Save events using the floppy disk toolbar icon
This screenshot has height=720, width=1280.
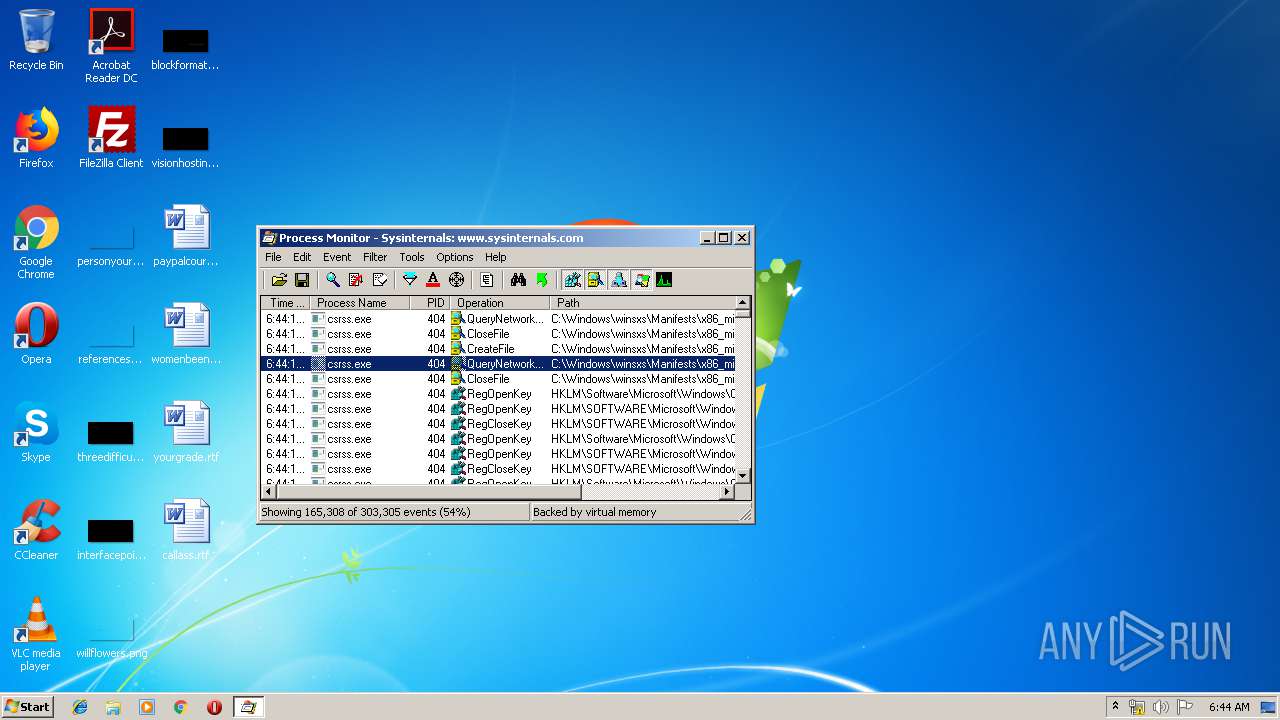click(302, 280)
